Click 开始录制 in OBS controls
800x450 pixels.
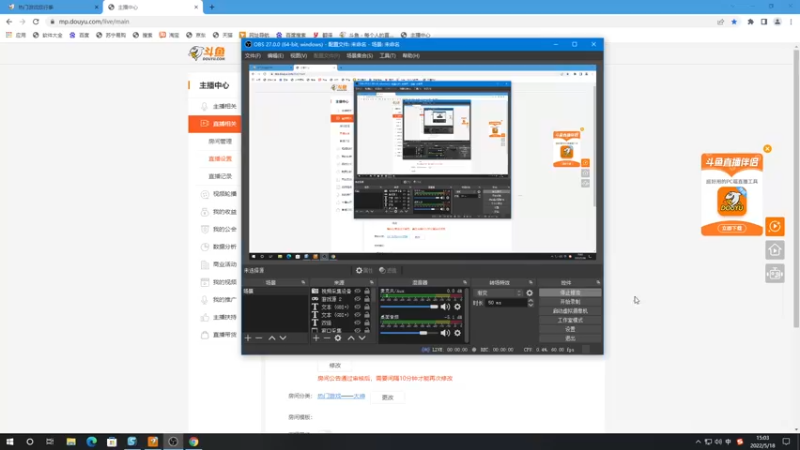point(570,302)
